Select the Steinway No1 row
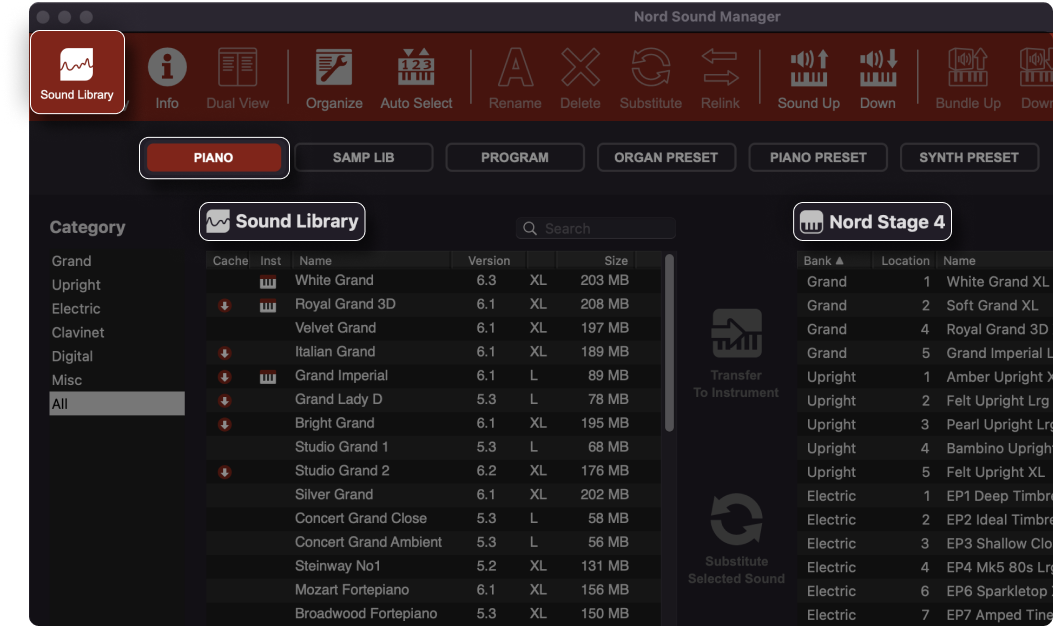This screenshot has width=1053, height=626. tap(433, 566)
